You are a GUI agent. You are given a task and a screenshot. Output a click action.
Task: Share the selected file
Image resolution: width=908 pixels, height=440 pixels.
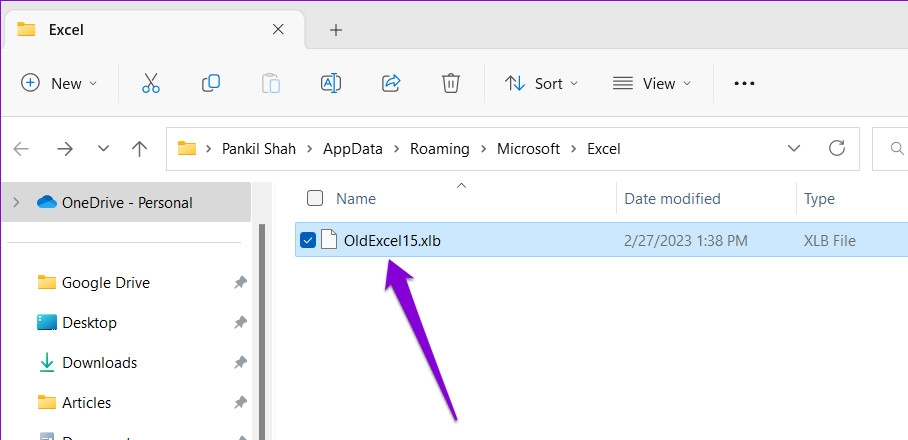[391, 83]
